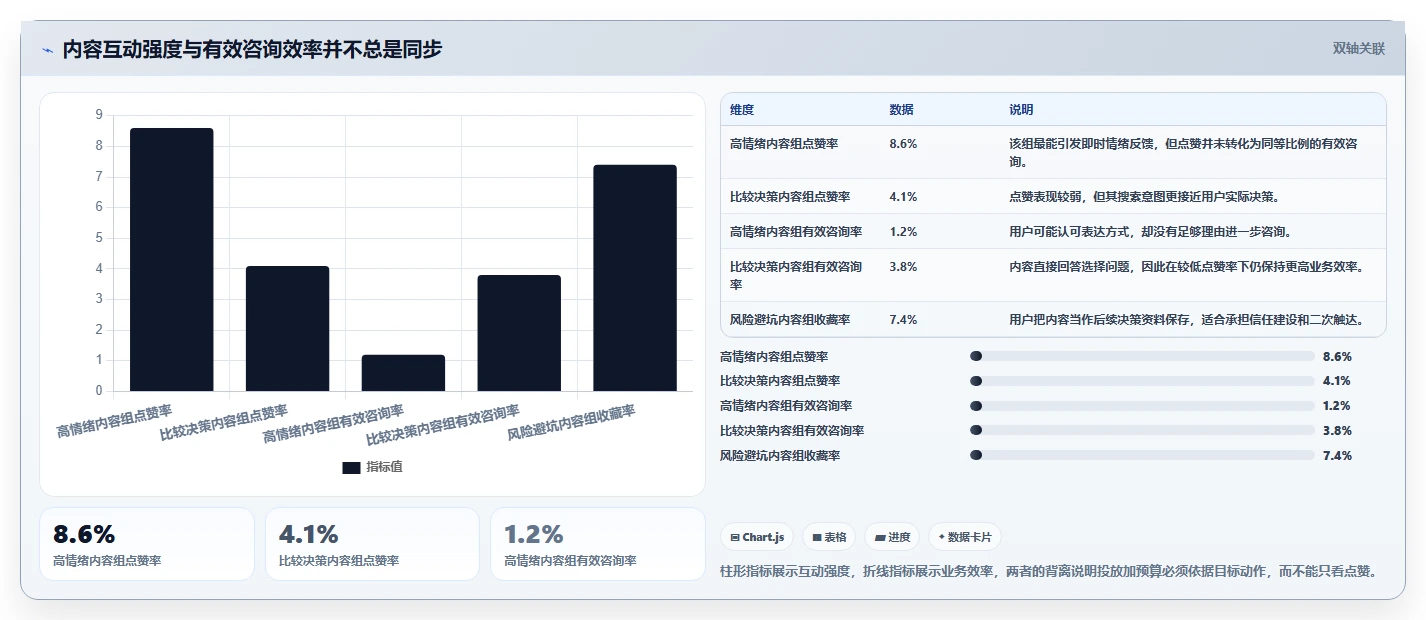Click the 表格 chip

(830, 537)
